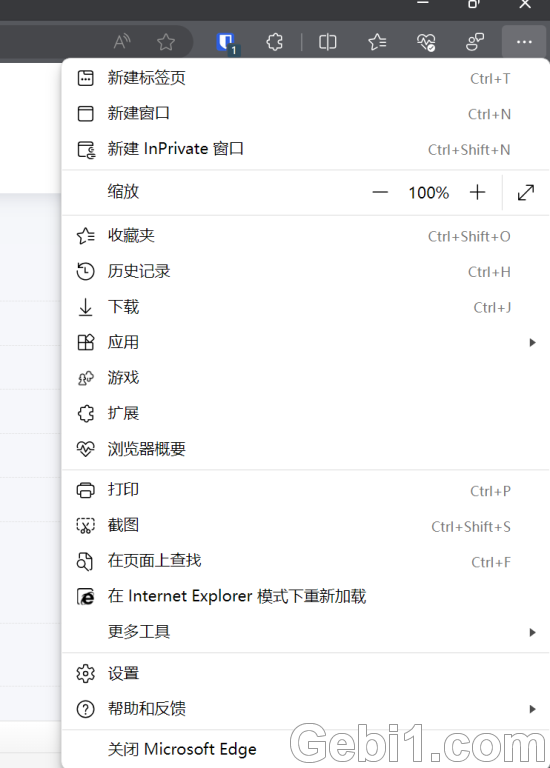Image resolution: width=550 pixels, height=768 pixels.
Task: Add this page to favorites star
Action: coord(166,42)
